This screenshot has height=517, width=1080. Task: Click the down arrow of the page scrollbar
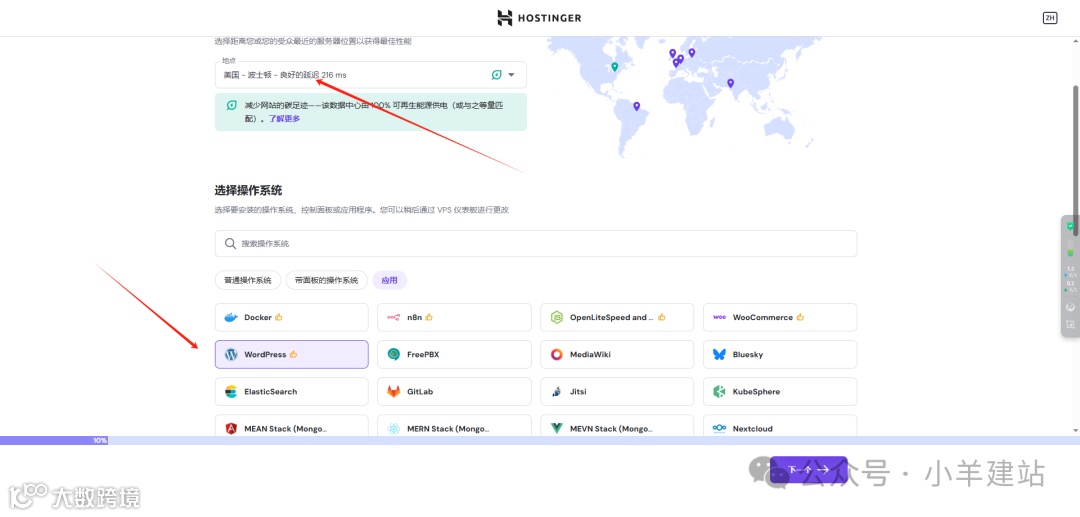pyautogui.click(x=1075, y=430)
